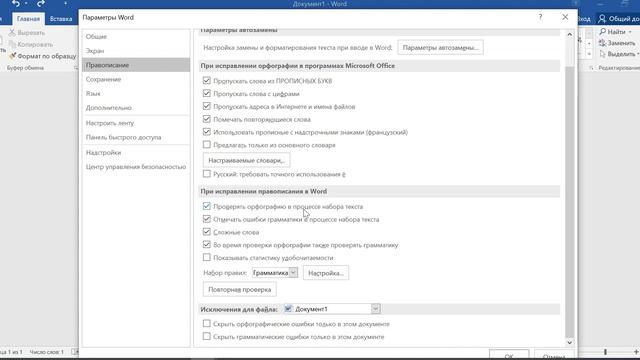Click the Redo arrow in the title bar
The width and height of the screenshot is (640, 360).
pyautogui.click(x=41, y=4)
